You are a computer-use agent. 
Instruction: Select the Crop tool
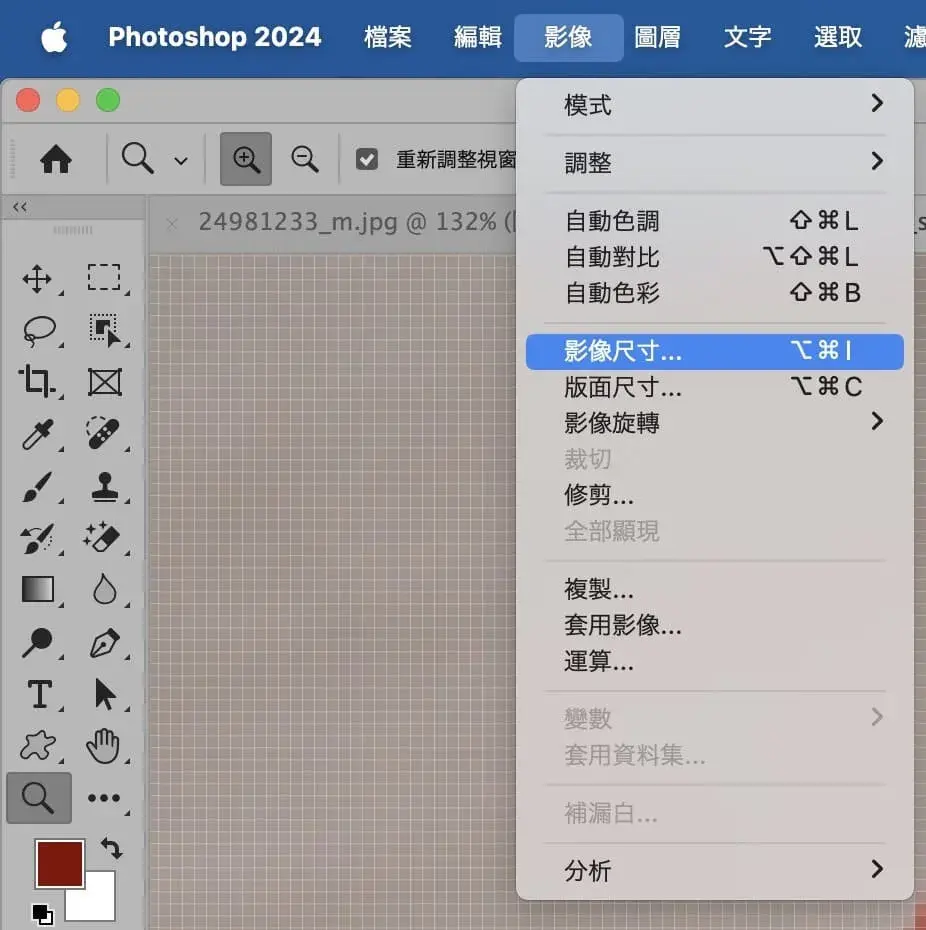point(36,381)
